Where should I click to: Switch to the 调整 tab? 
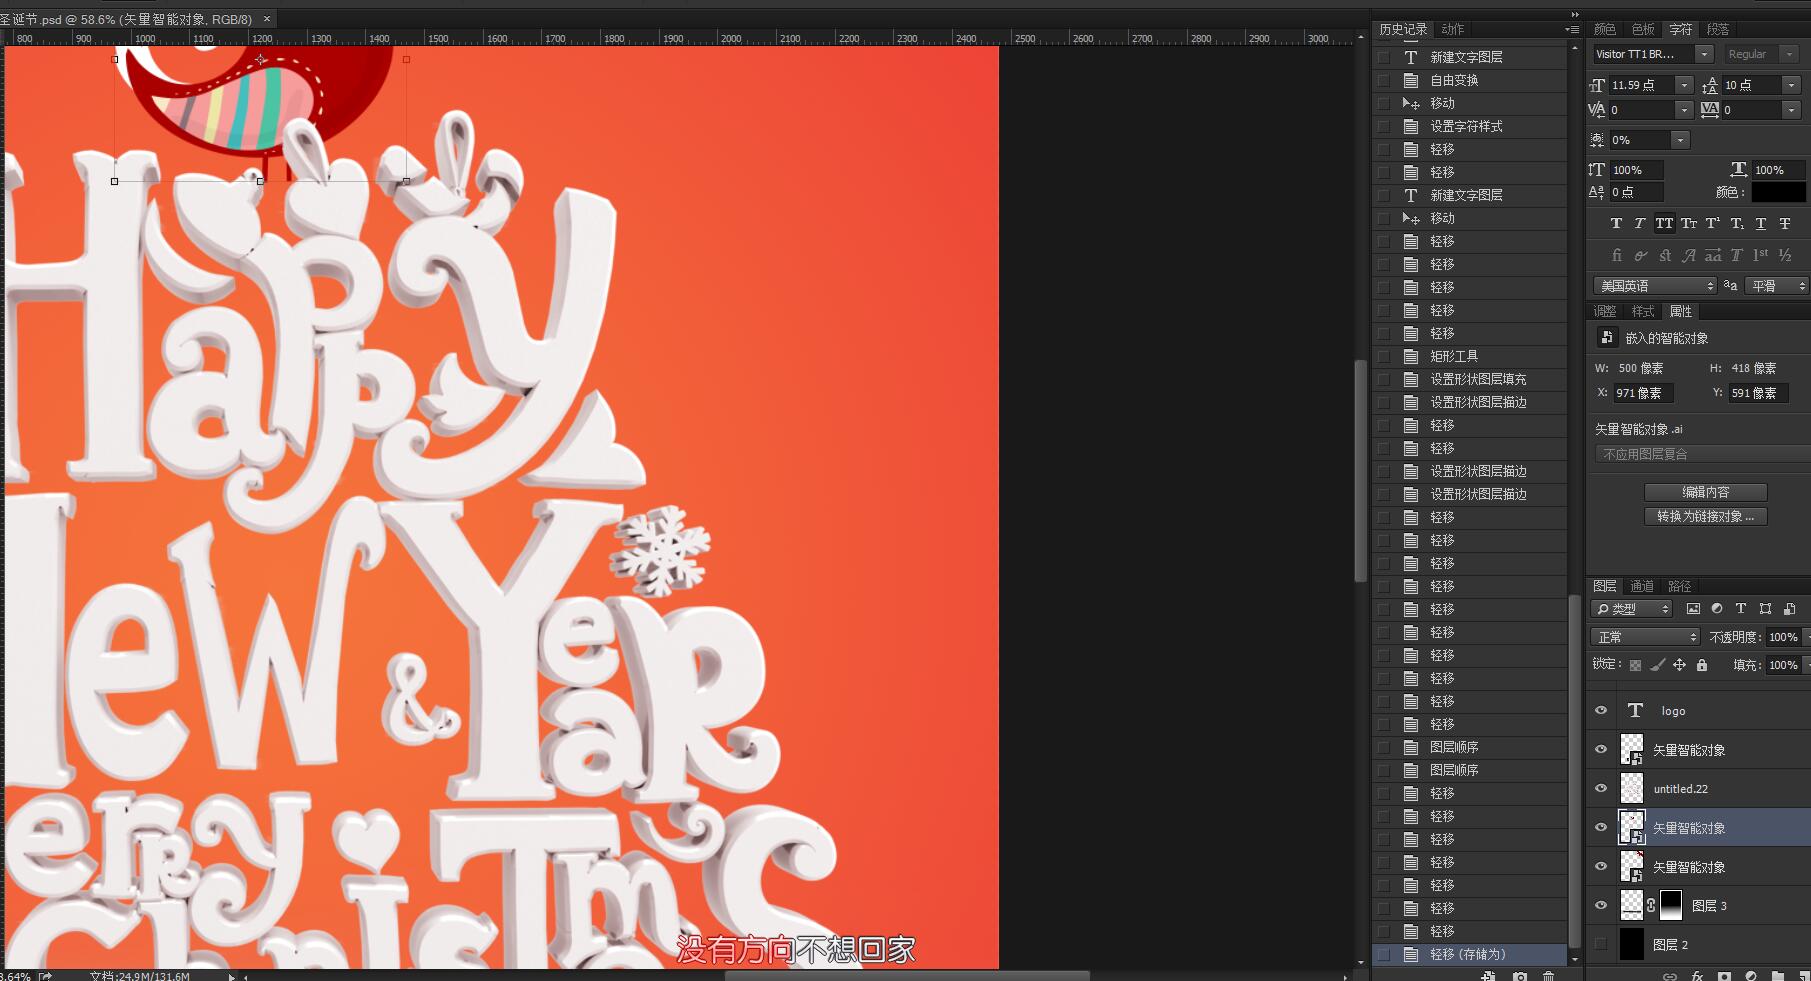tap(1605, 311)
